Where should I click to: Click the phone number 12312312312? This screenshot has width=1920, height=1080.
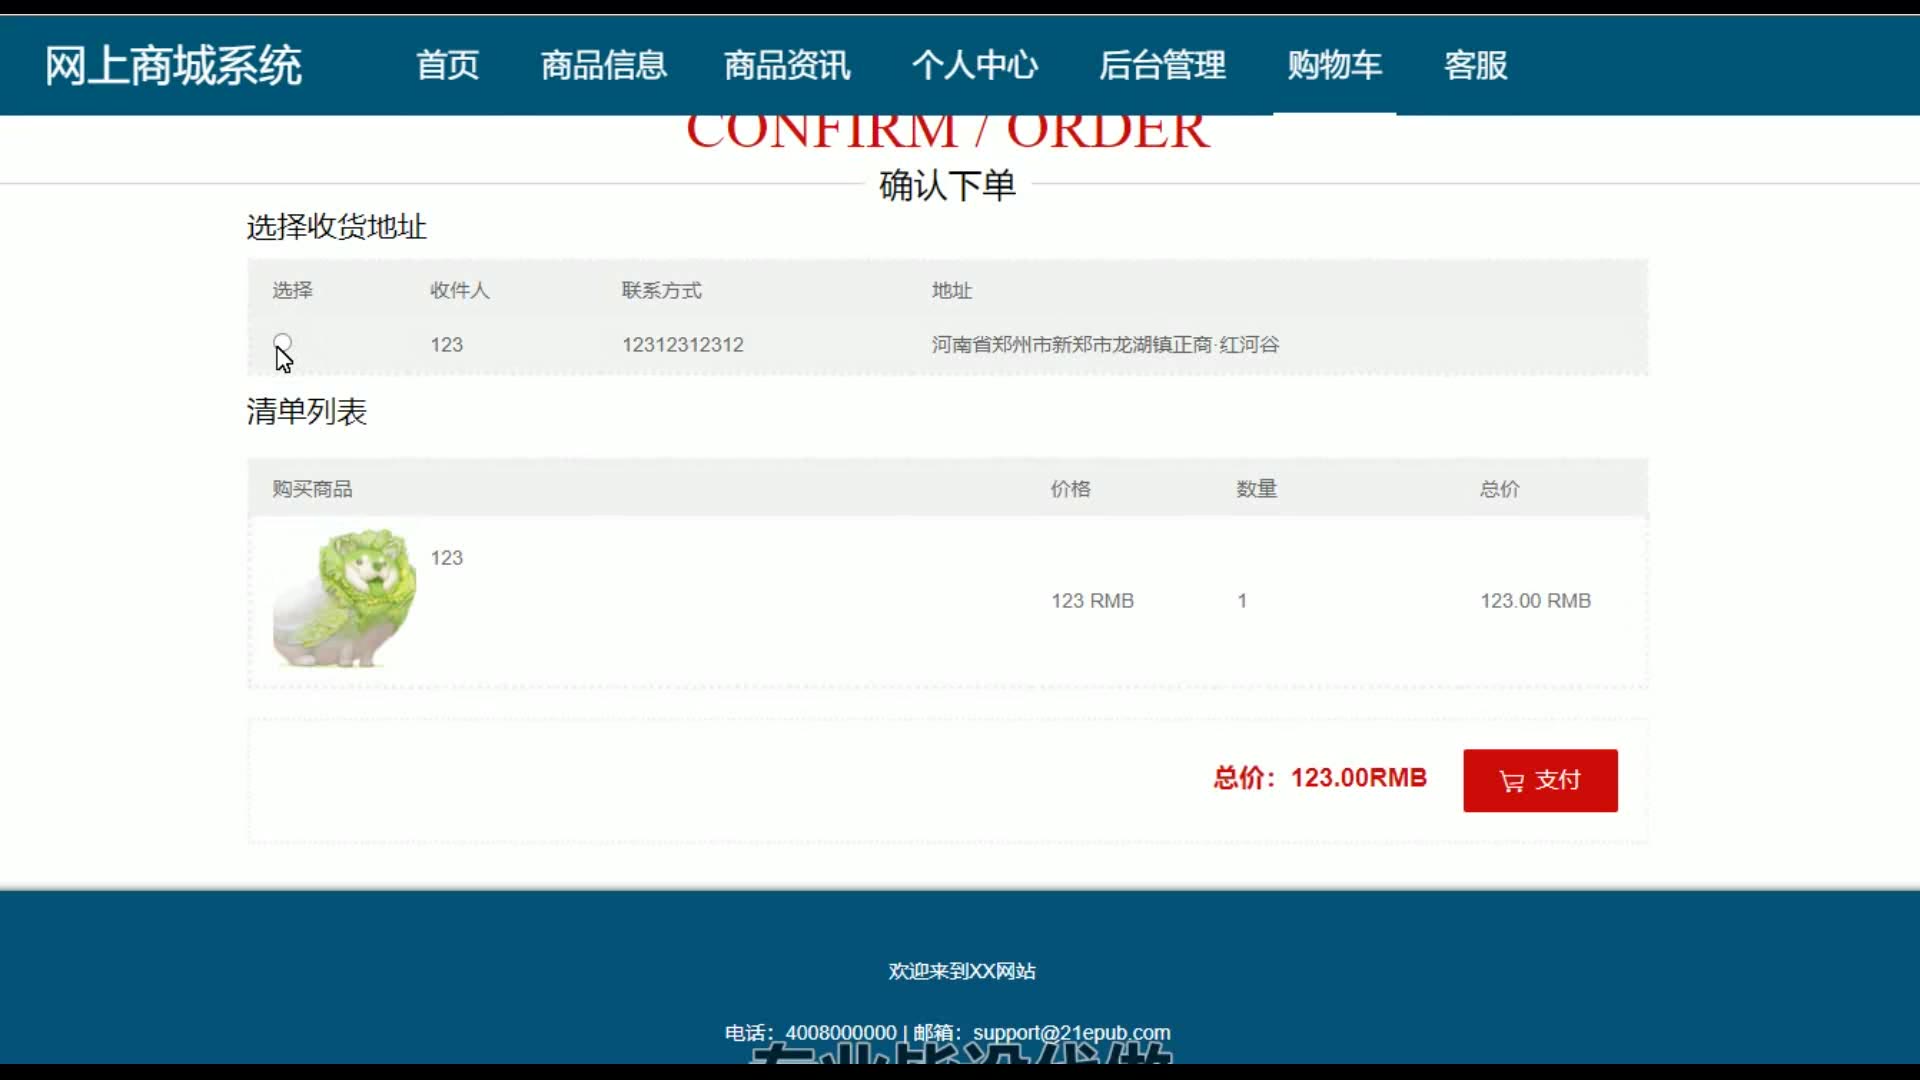point(683,345)
